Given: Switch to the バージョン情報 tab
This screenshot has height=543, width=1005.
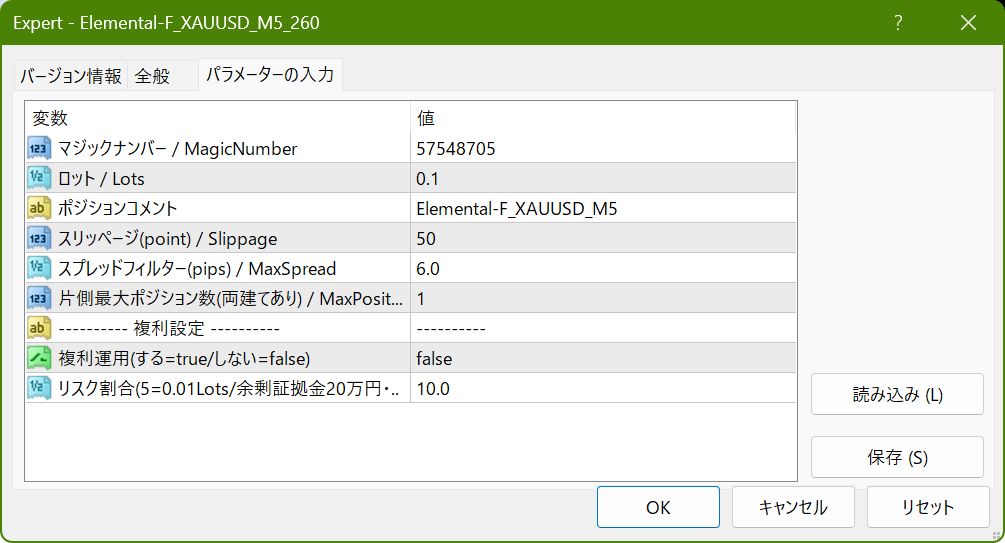Looking at the screenshot, I should click(71, 76).
